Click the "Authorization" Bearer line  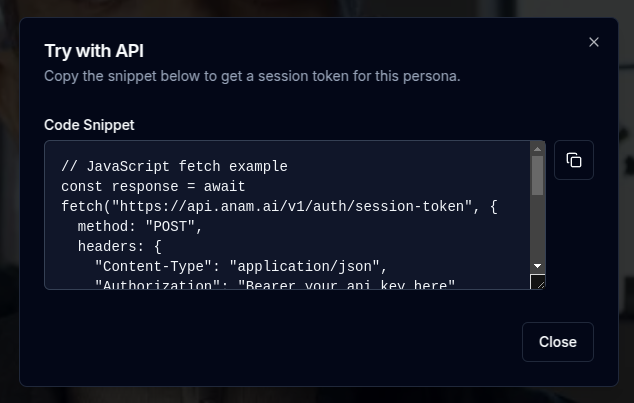click(275, 285)
